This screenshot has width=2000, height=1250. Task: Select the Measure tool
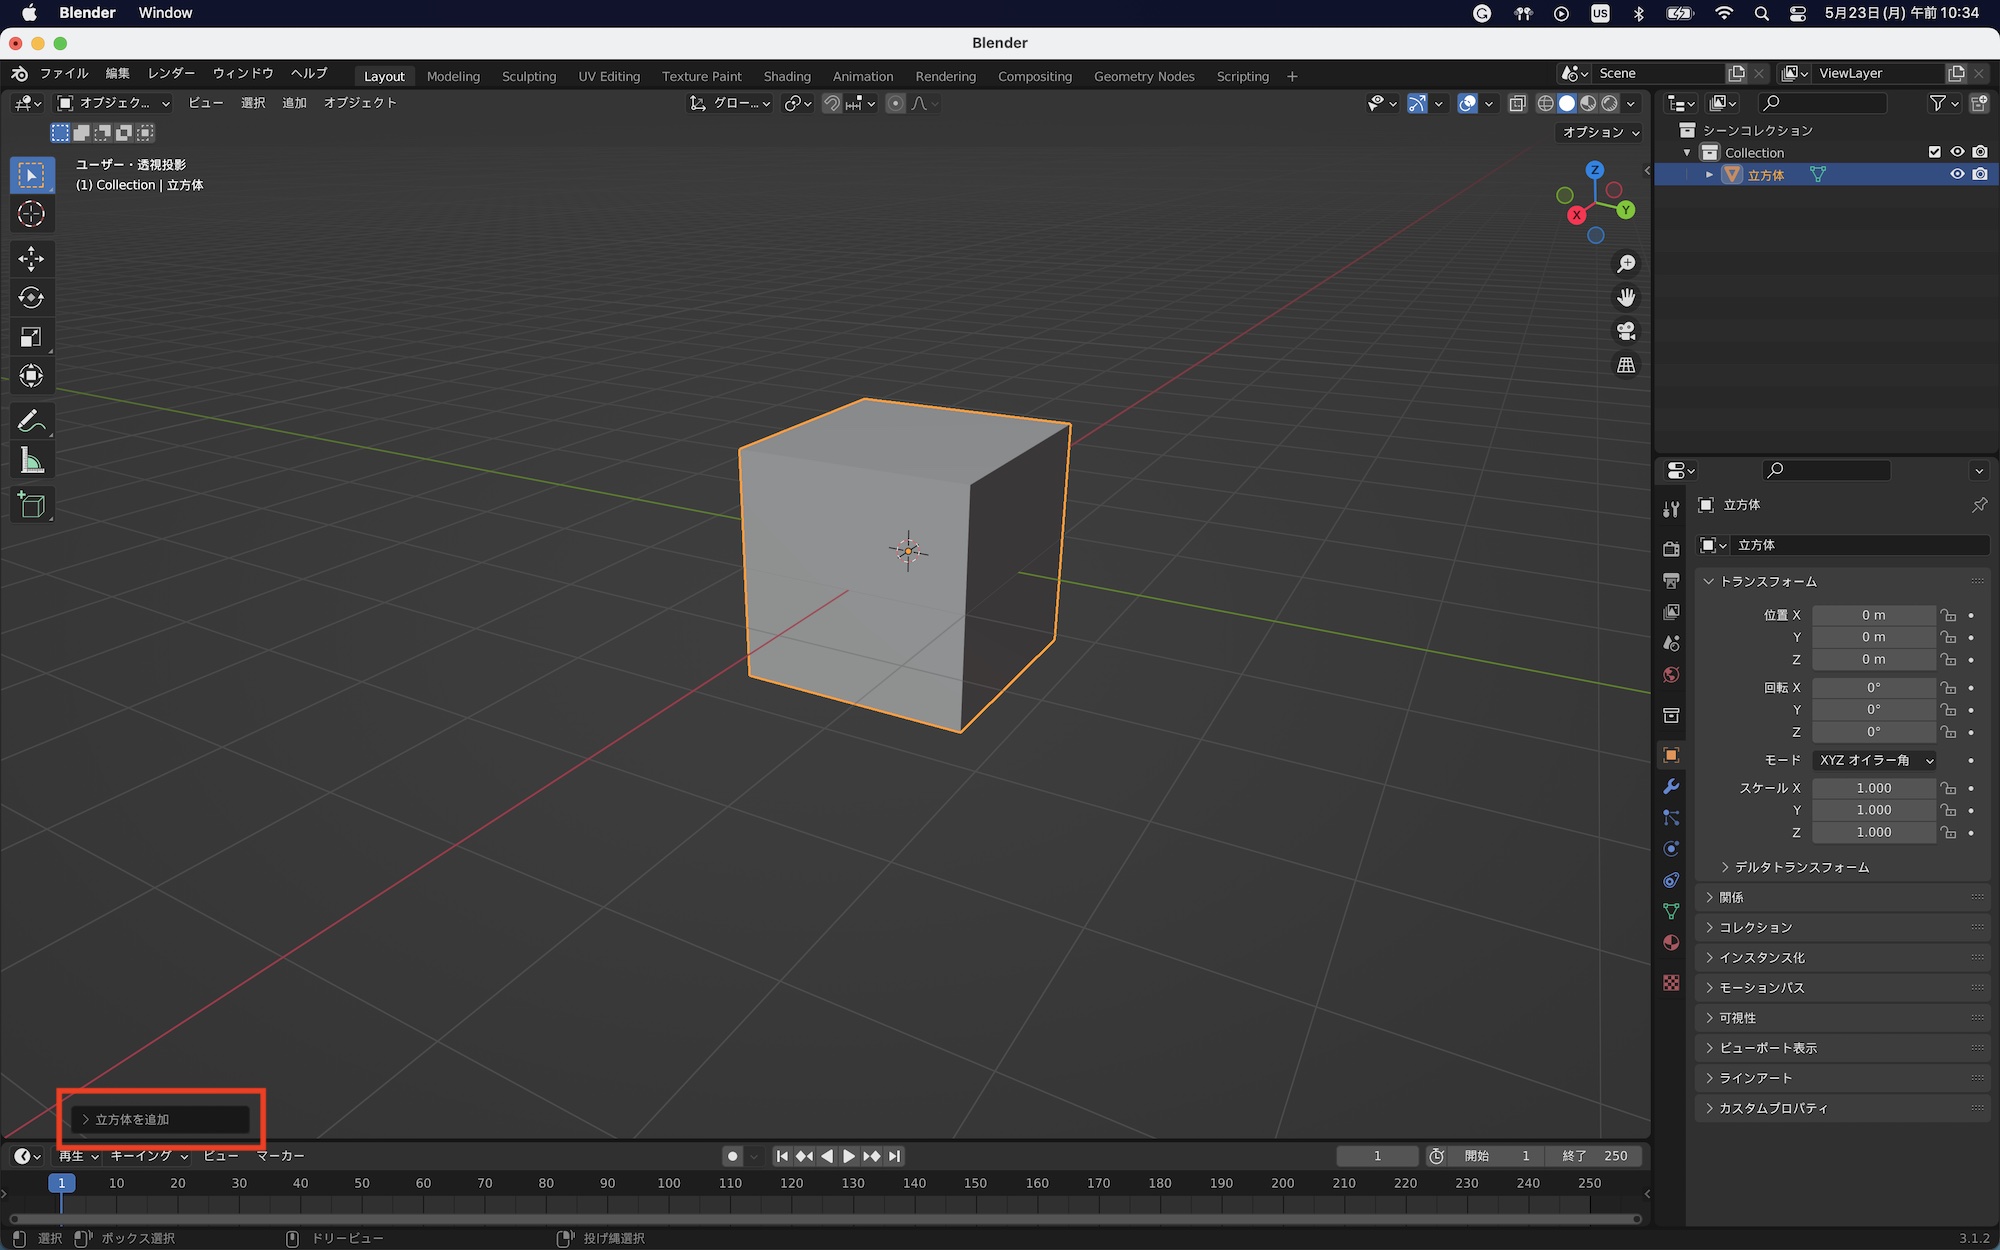tap(31, 461)
